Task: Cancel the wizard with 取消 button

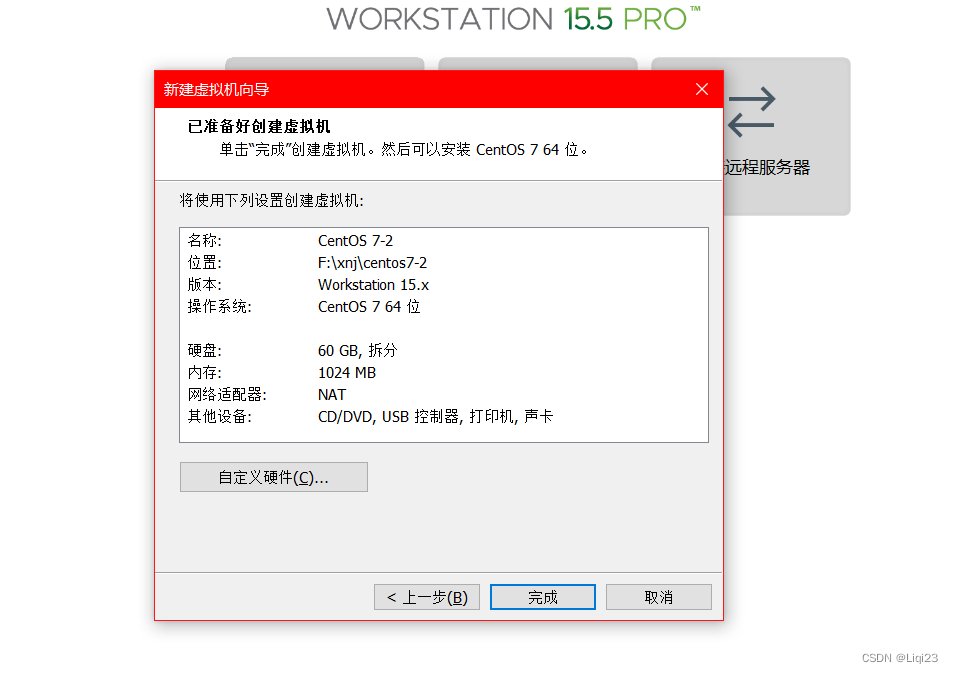Action: (x=658, y=597)
